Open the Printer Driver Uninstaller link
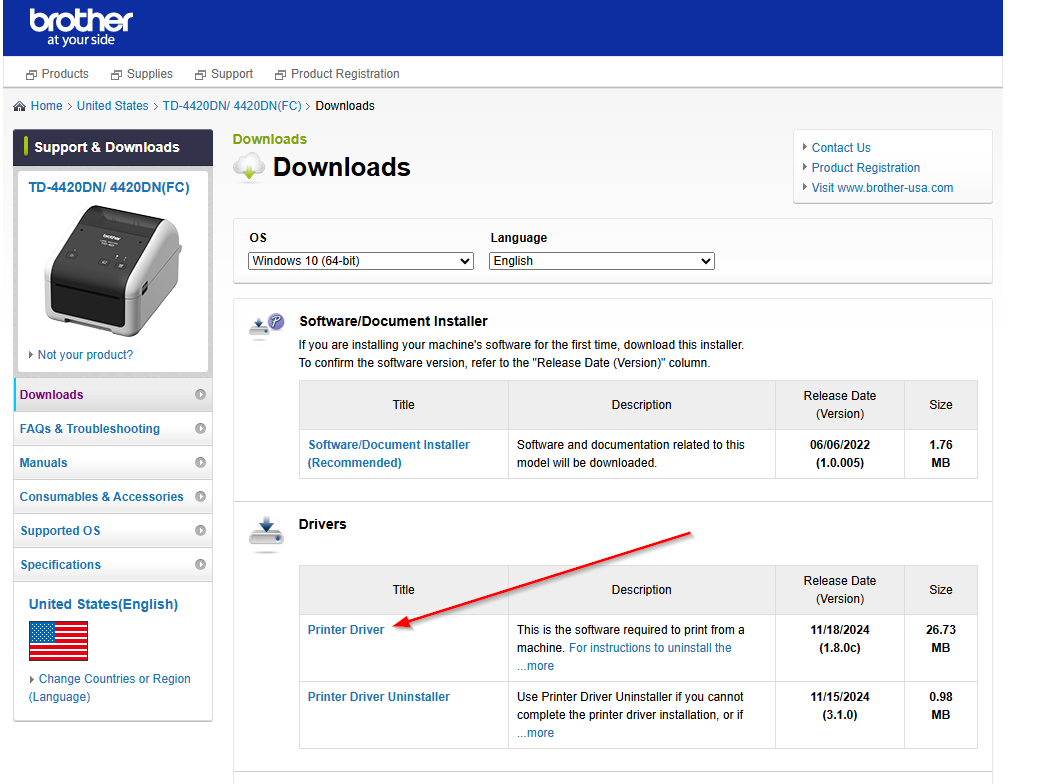The image size is (1063, 784). [378, 697]
